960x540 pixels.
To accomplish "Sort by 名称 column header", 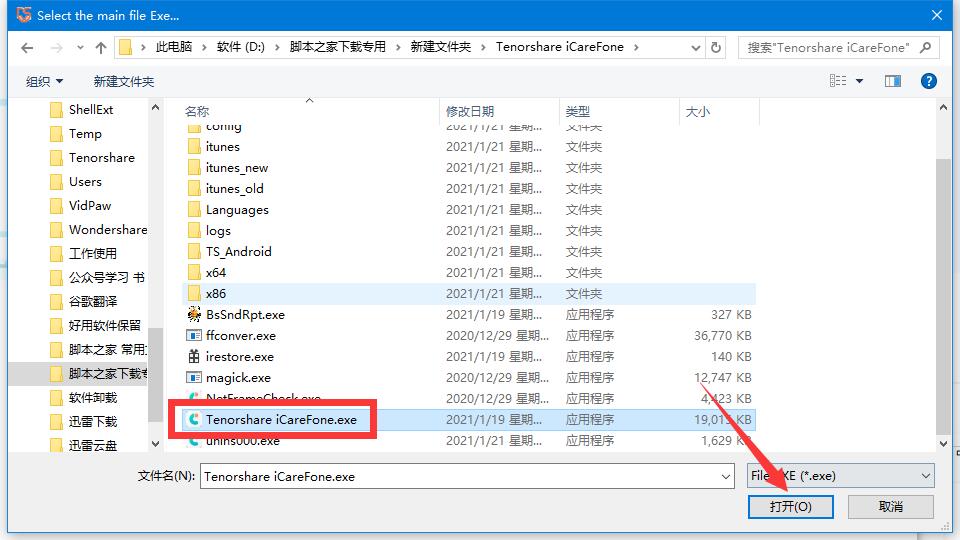I will 197,111.
